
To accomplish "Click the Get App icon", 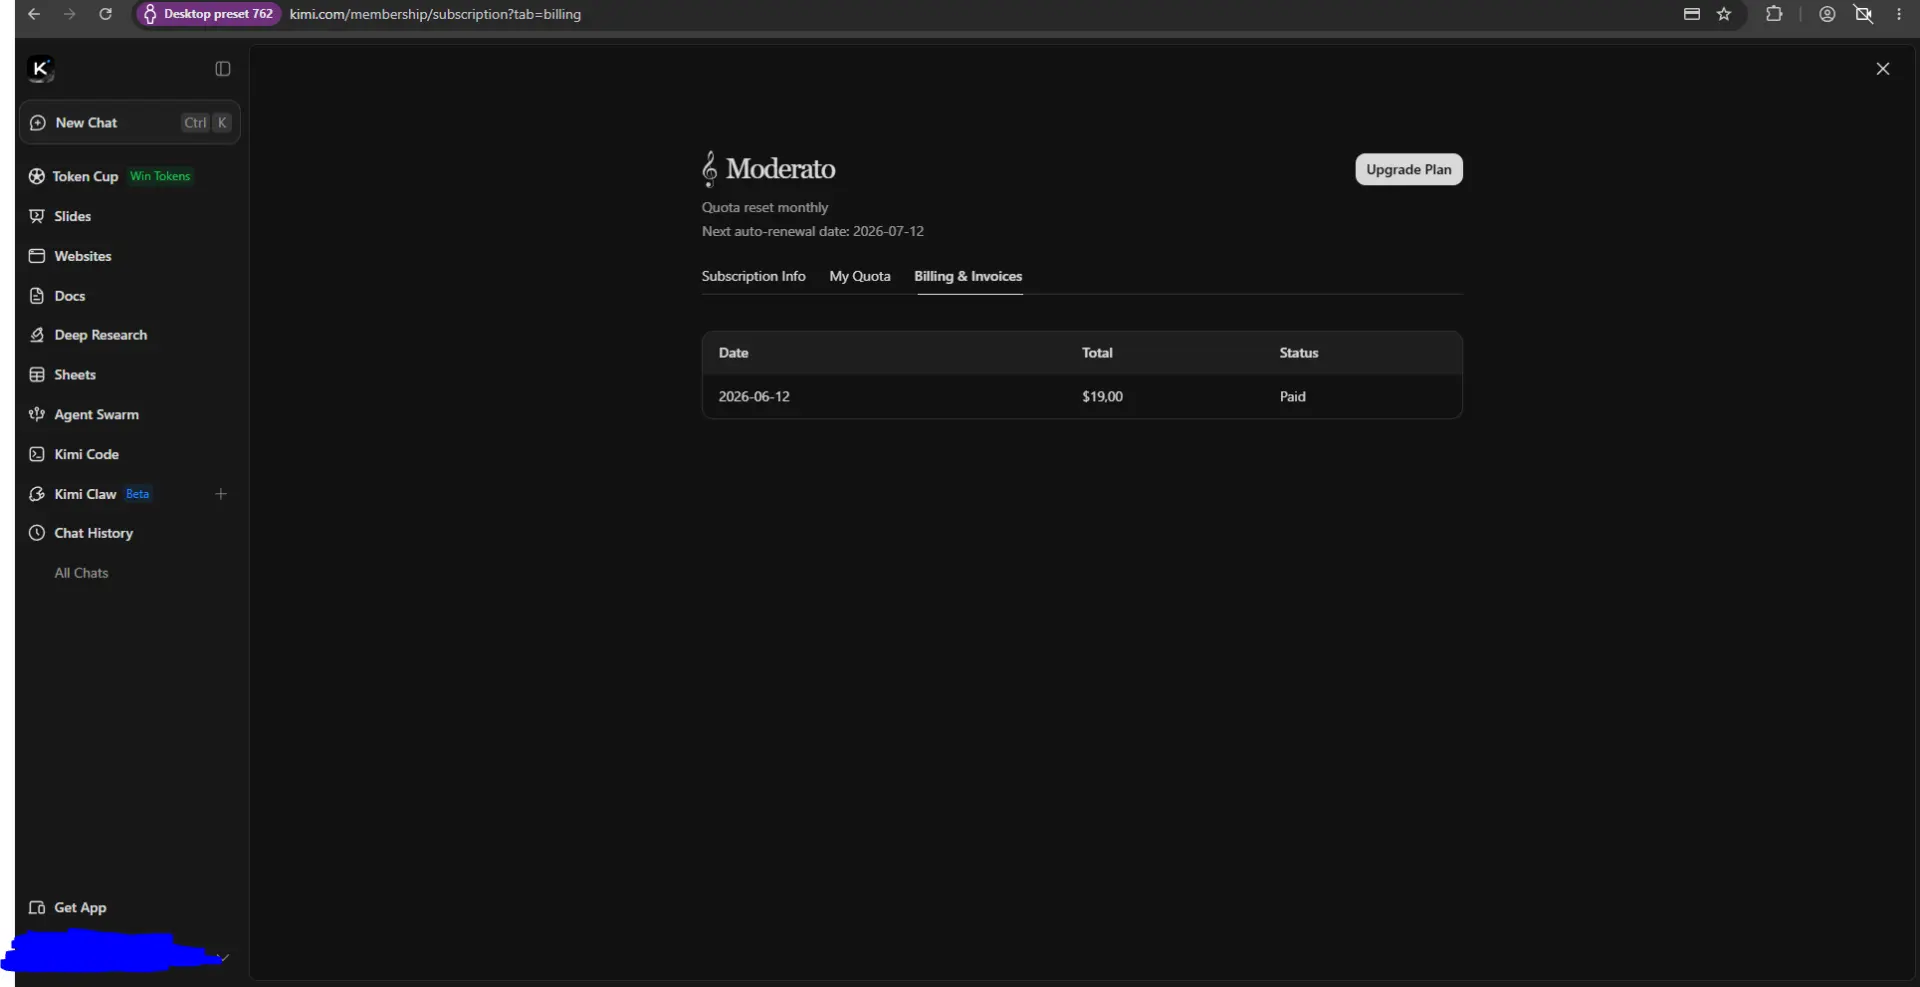I will pos(37,908).
